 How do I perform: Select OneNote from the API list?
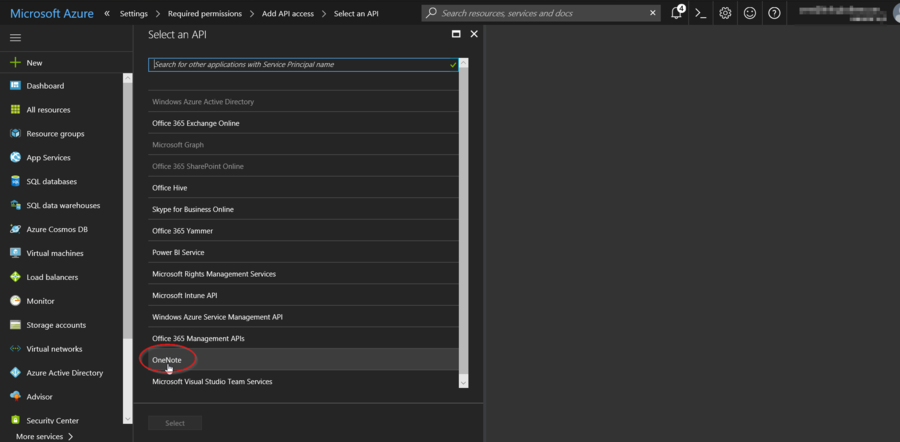167,360
